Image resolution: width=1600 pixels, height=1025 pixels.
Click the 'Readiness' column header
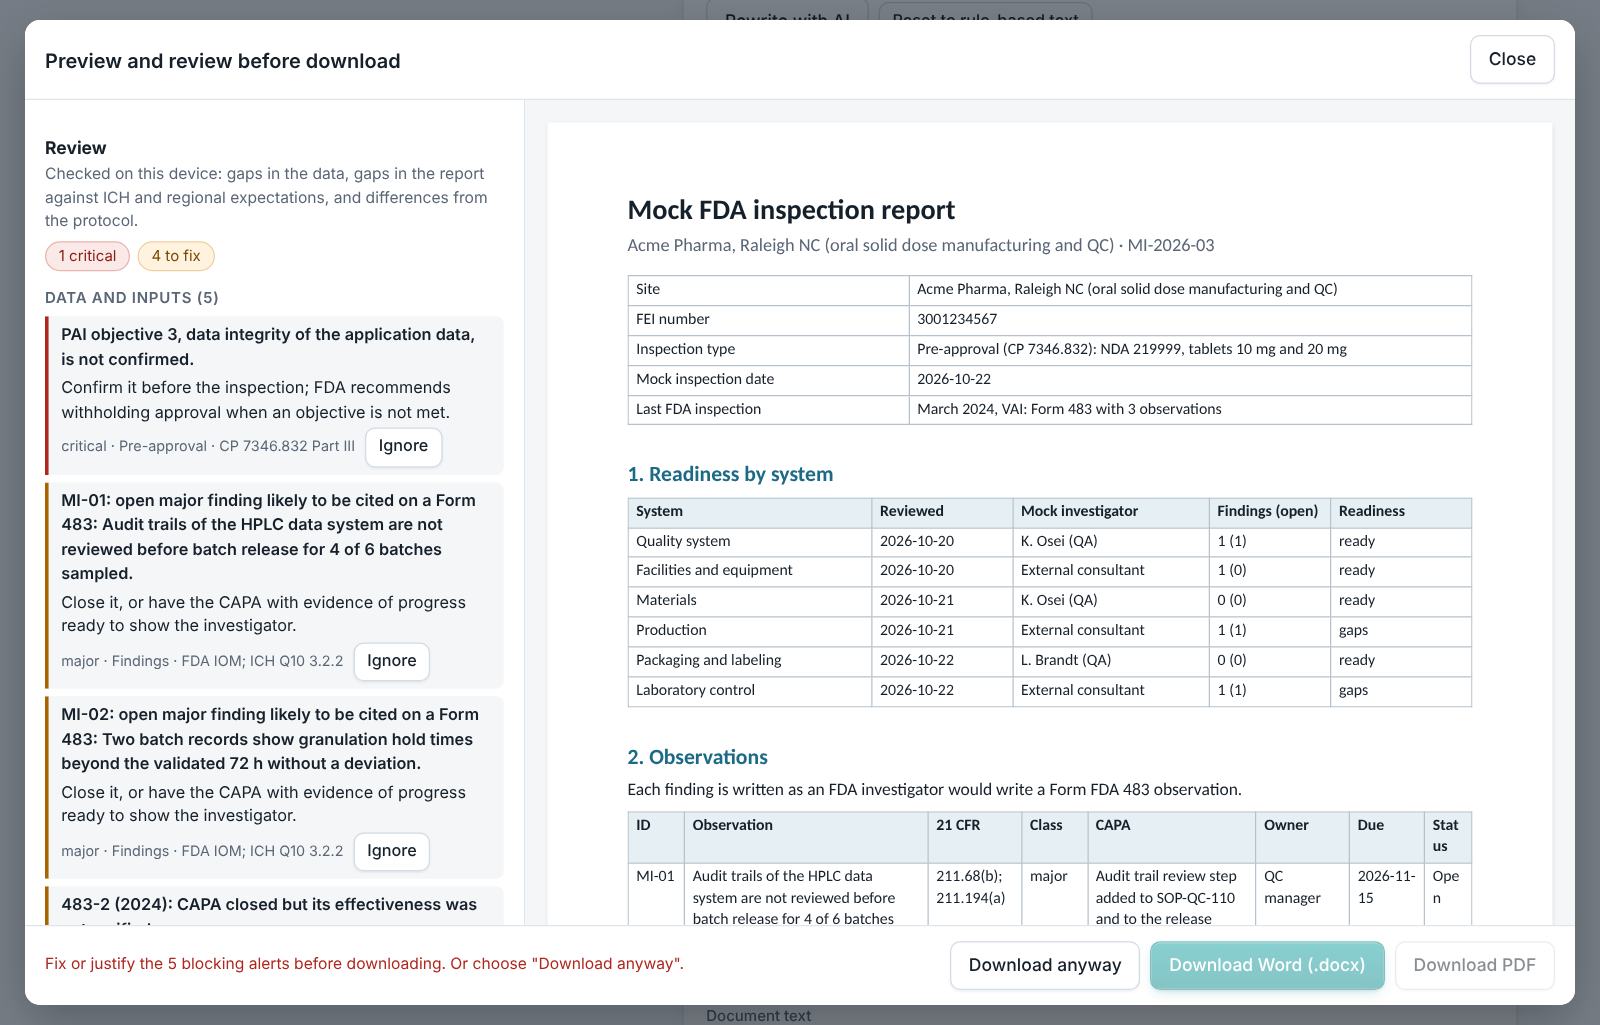(x=1401, y=511)
